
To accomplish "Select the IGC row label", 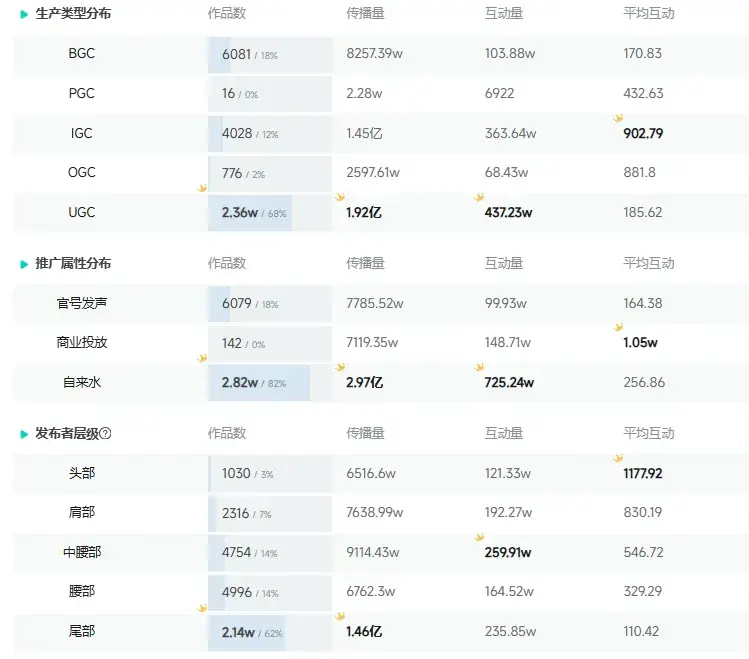I will (x=82, y=133).
